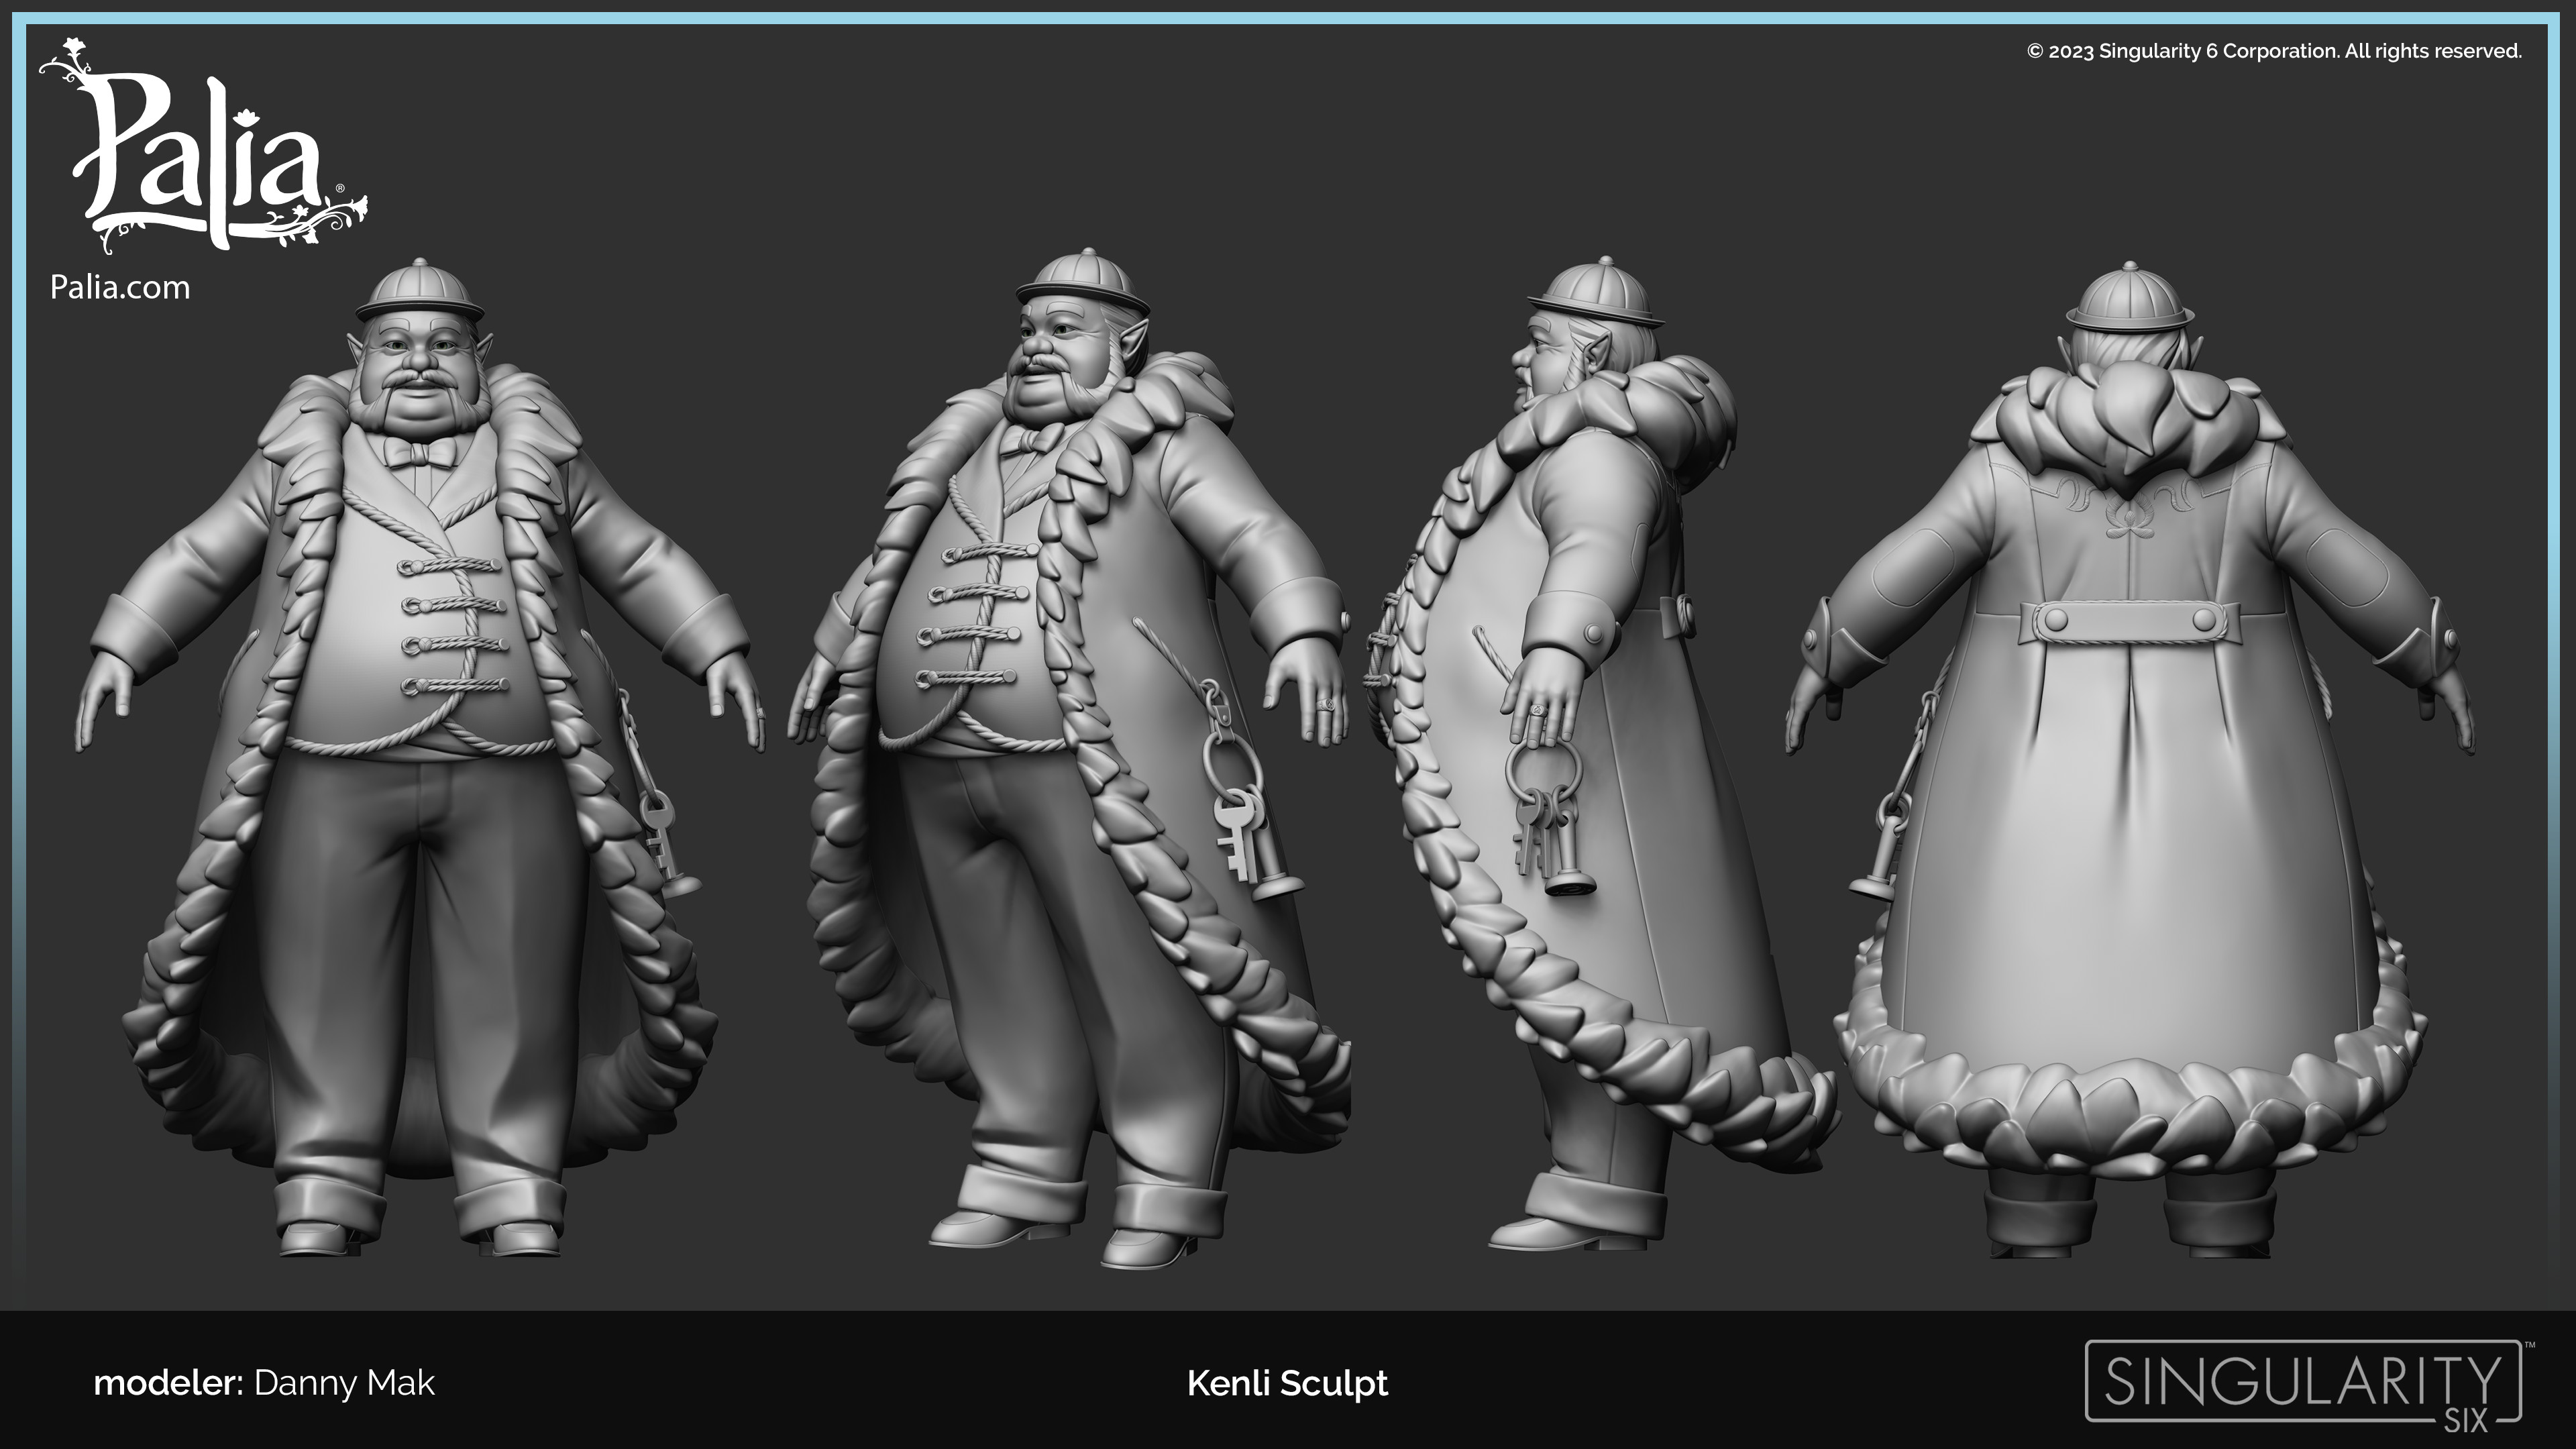
Task: Click the bow tie on front-view figure
Action: click(420, 452)
